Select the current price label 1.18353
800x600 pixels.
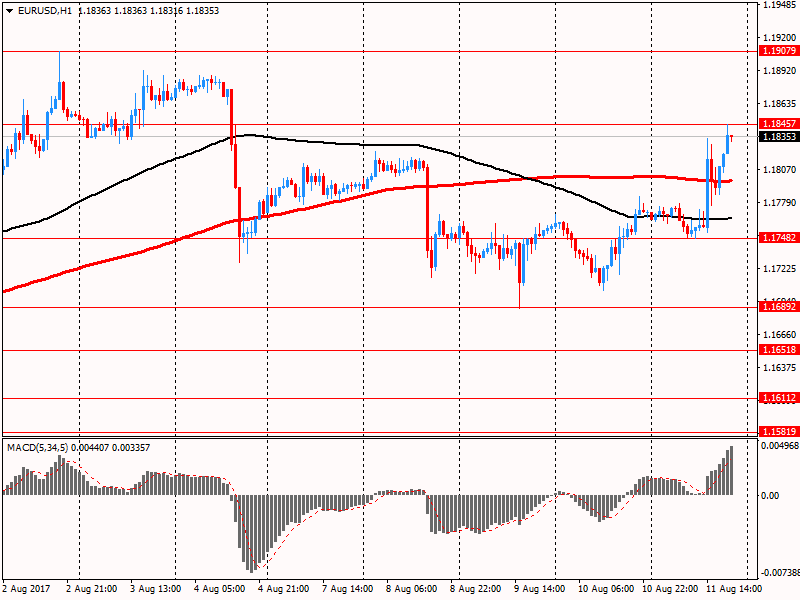pyautogui.click(x=779, y=136)
